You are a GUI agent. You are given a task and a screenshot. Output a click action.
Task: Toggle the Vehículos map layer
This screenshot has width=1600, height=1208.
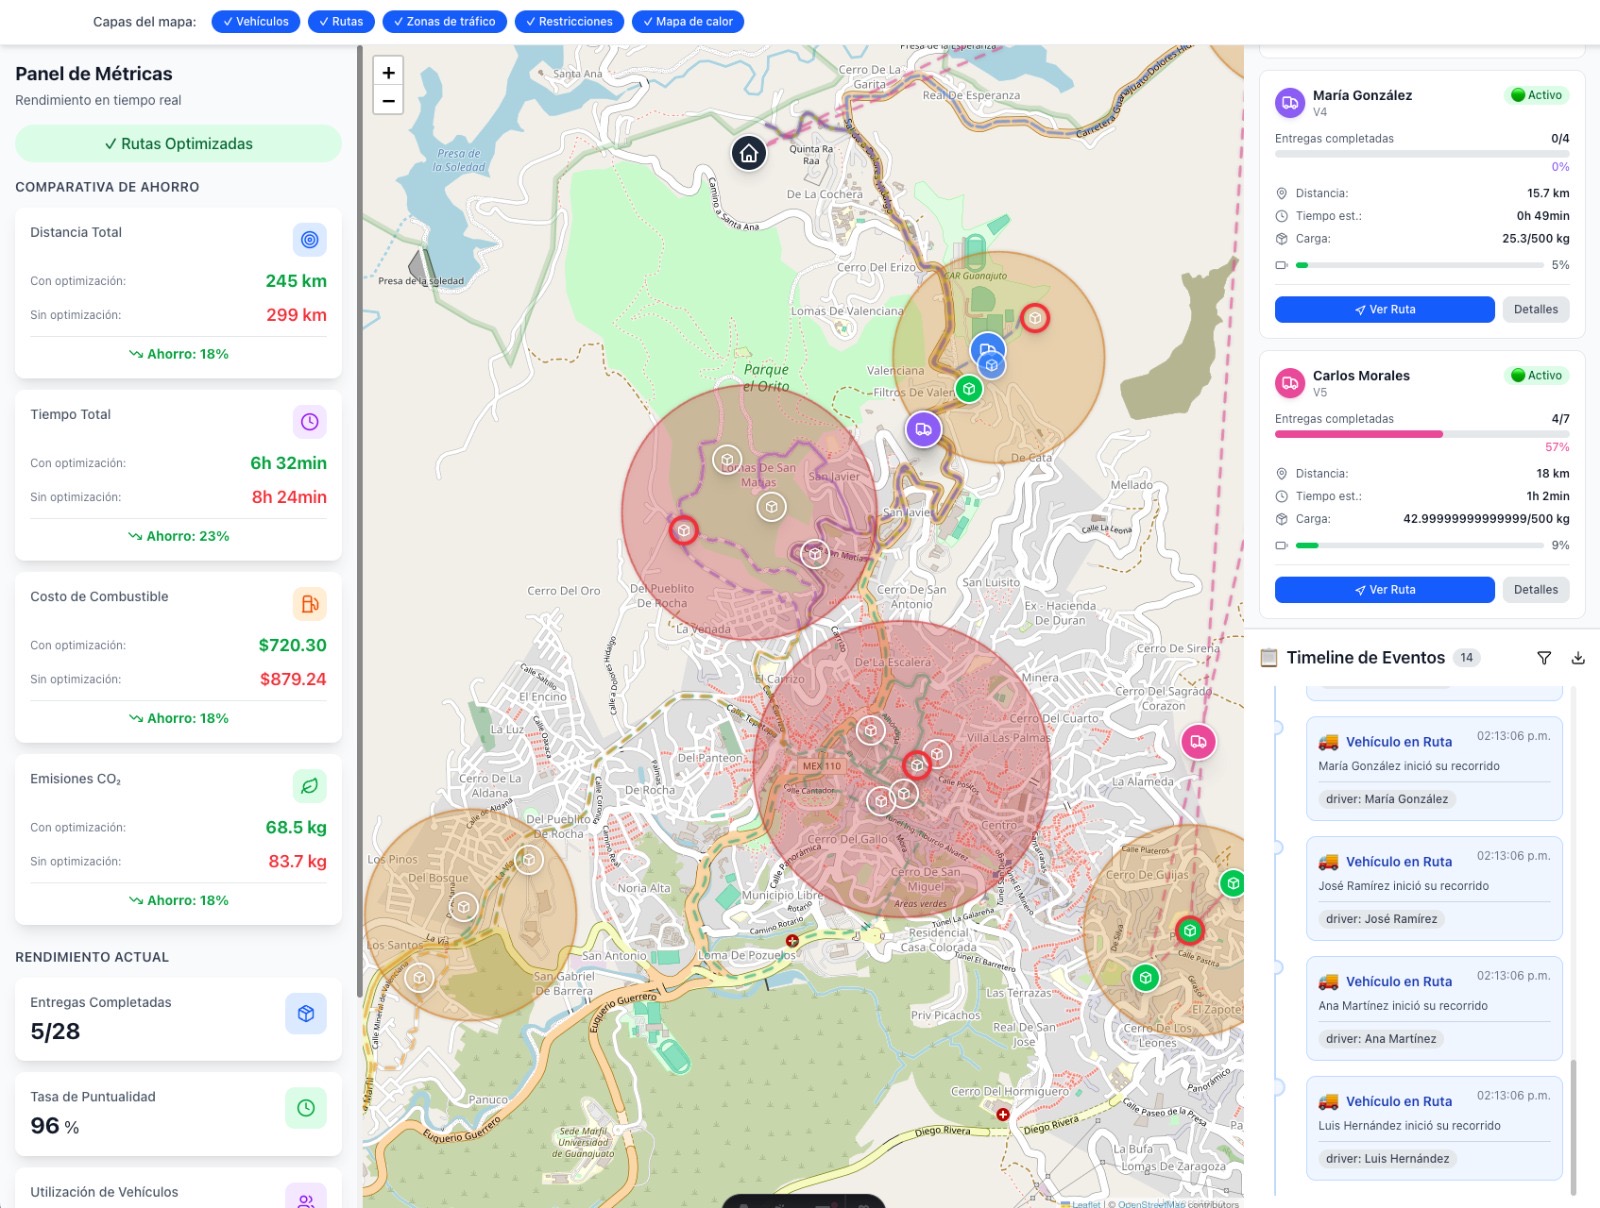pos(256,22)
